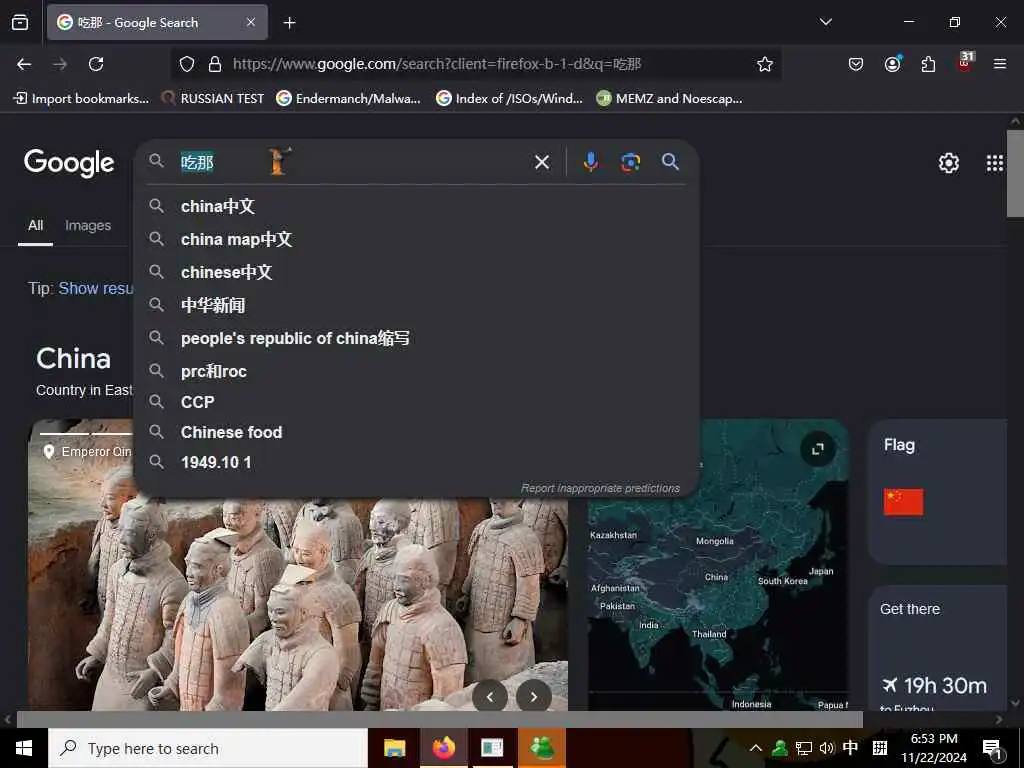Open Google quick settings gear
This screenshot has width=1024, height=768.
948,163
